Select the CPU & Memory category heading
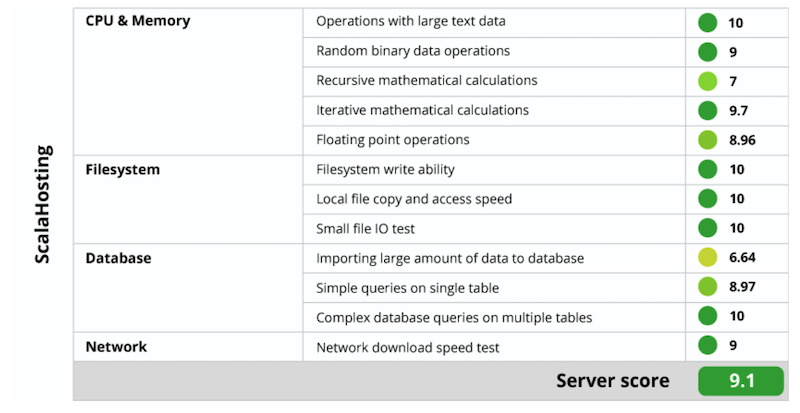The width and height of the screenshot is (800, 413). [138, 20]
